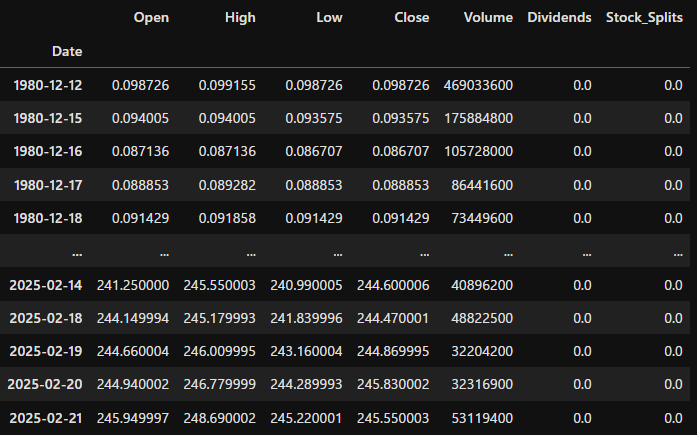The height and width of the screenshot is (435, 697).
Task: Click close value 244.470001
Action: click(393, 318)
